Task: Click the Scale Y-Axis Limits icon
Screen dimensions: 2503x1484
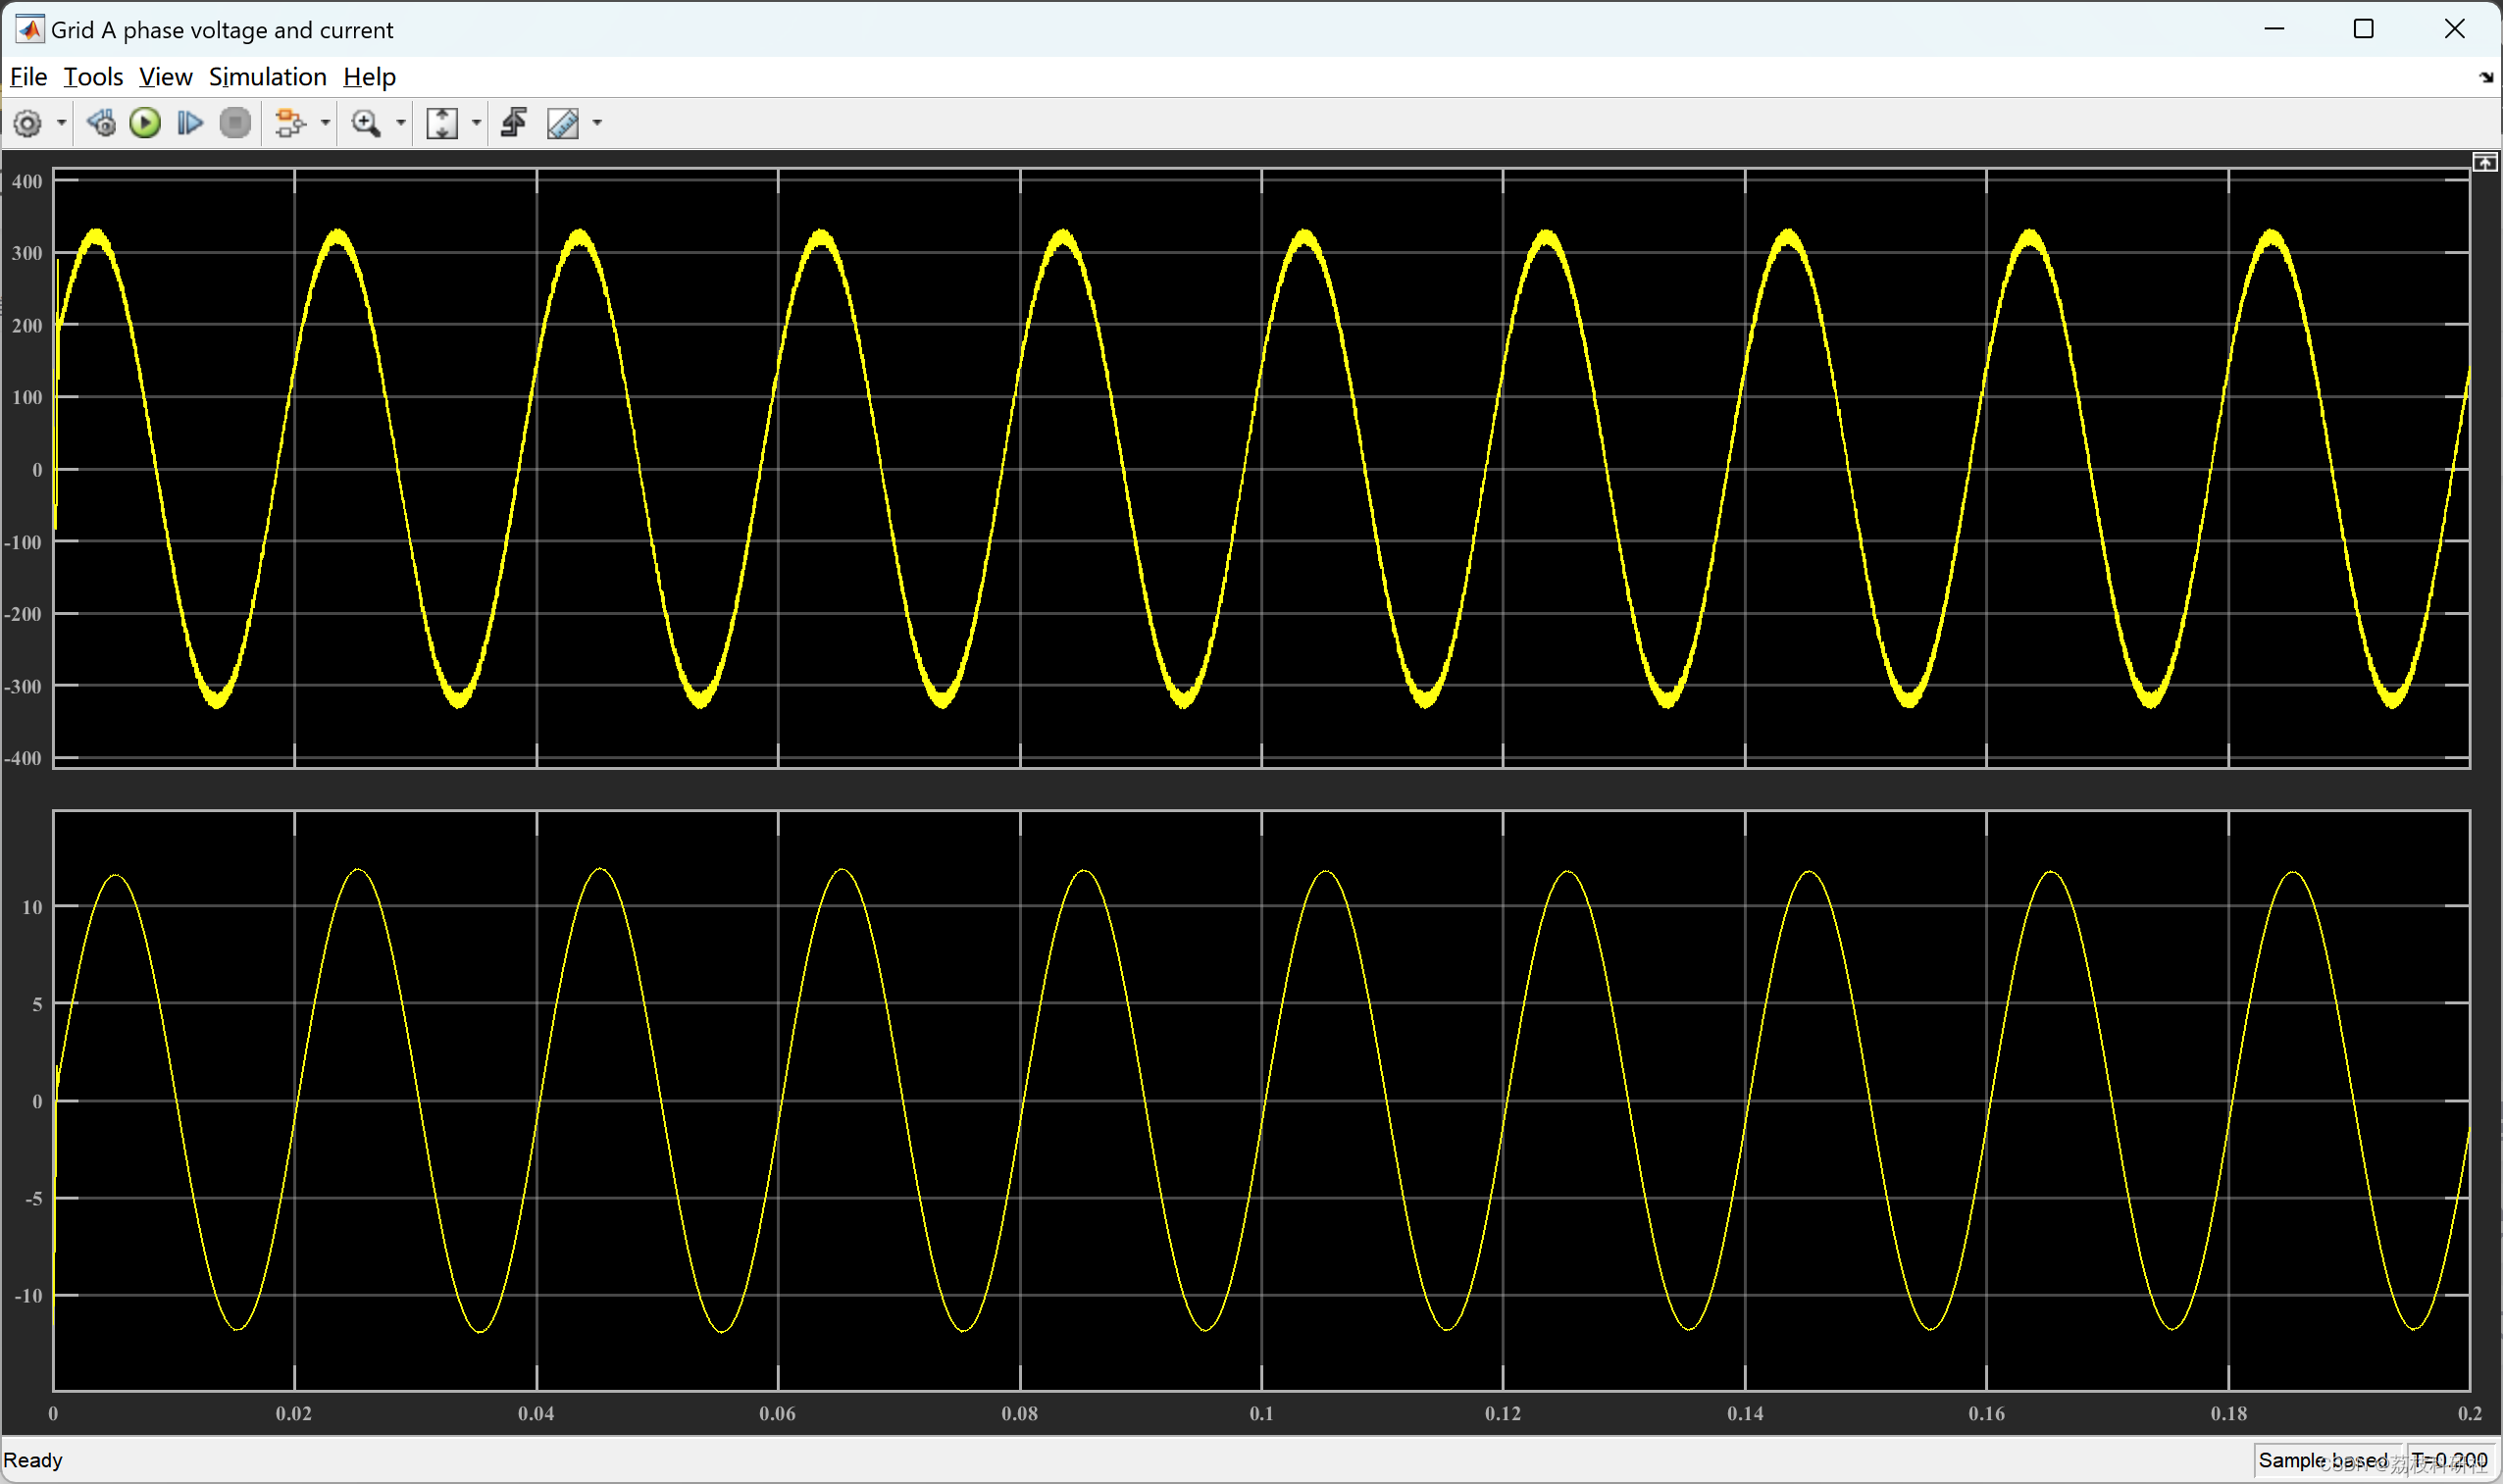Action: pyautogui.click(x=442, y=123)
